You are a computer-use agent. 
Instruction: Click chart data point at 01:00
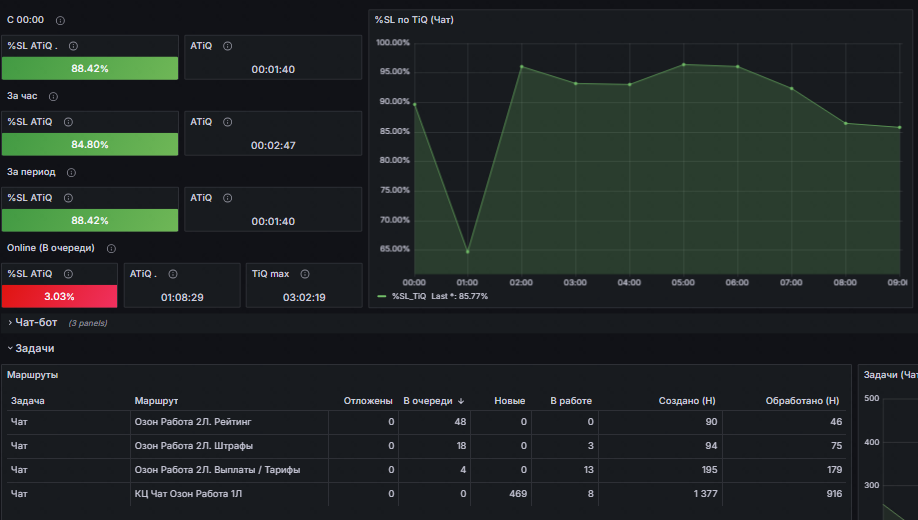(x=468, y=252)
